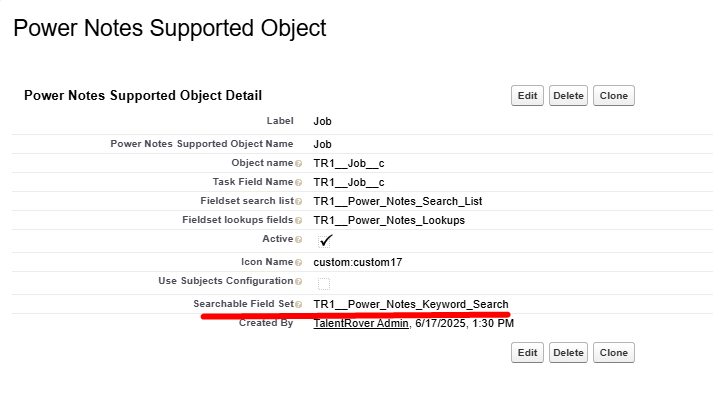
Task: Click the top Clone button
Action: coord(614,96)
